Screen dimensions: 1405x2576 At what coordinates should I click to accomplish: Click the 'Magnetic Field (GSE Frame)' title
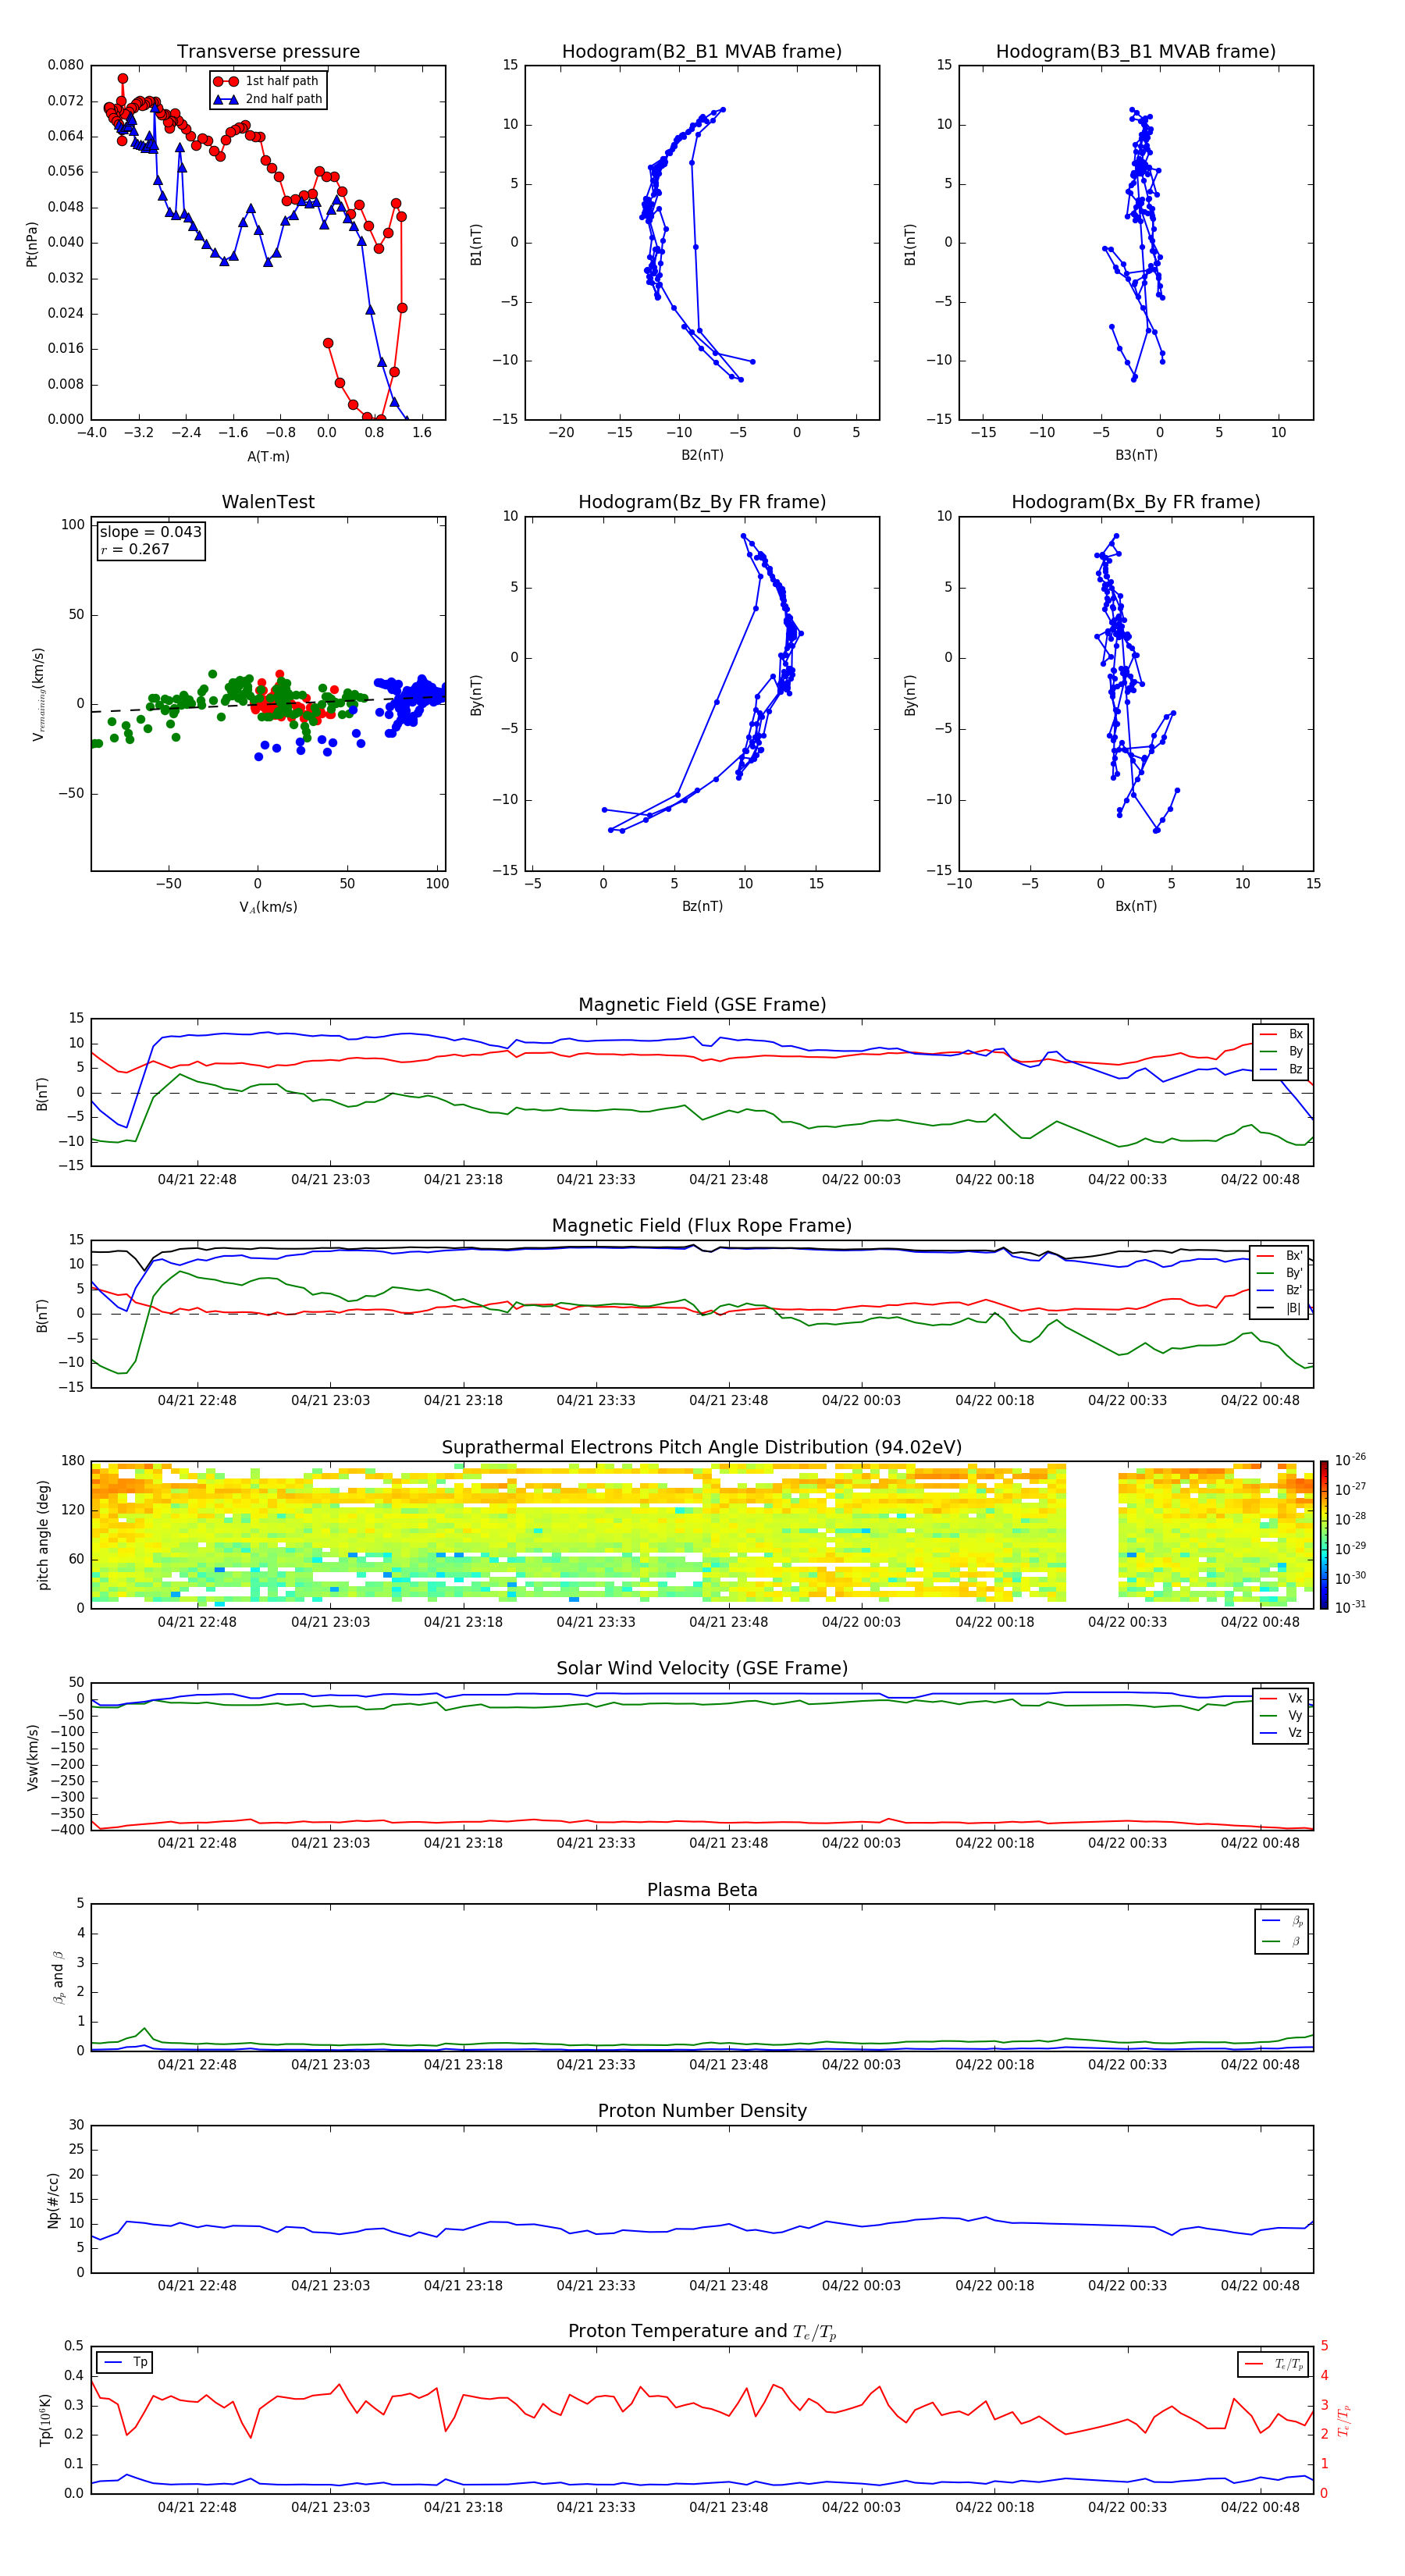point(702,1005)
